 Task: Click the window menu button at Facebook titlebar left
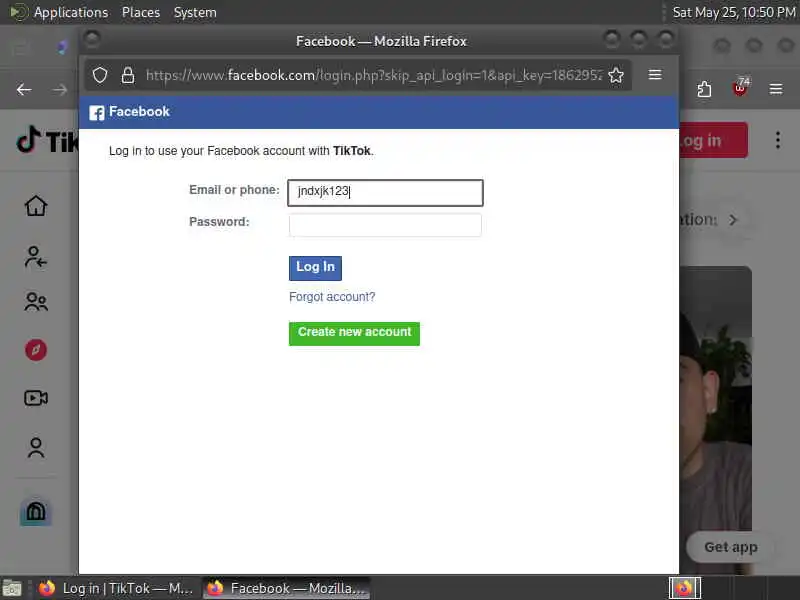click(x=92, y=40)
